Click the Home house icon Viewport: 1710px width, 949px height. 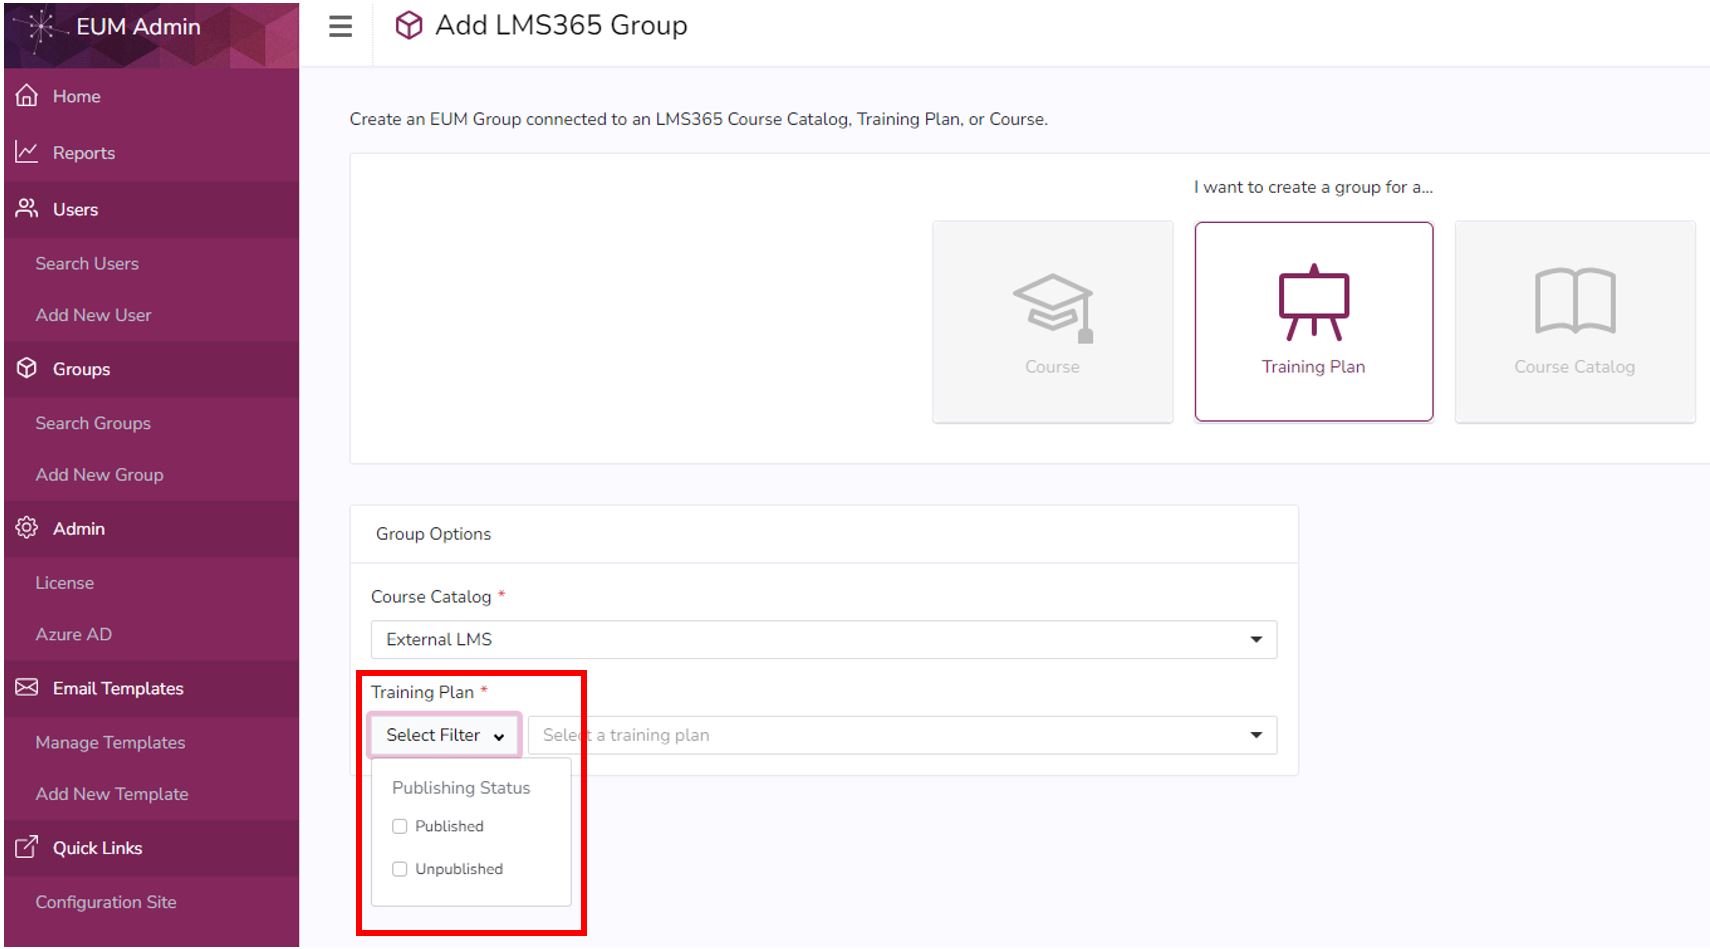27,96
